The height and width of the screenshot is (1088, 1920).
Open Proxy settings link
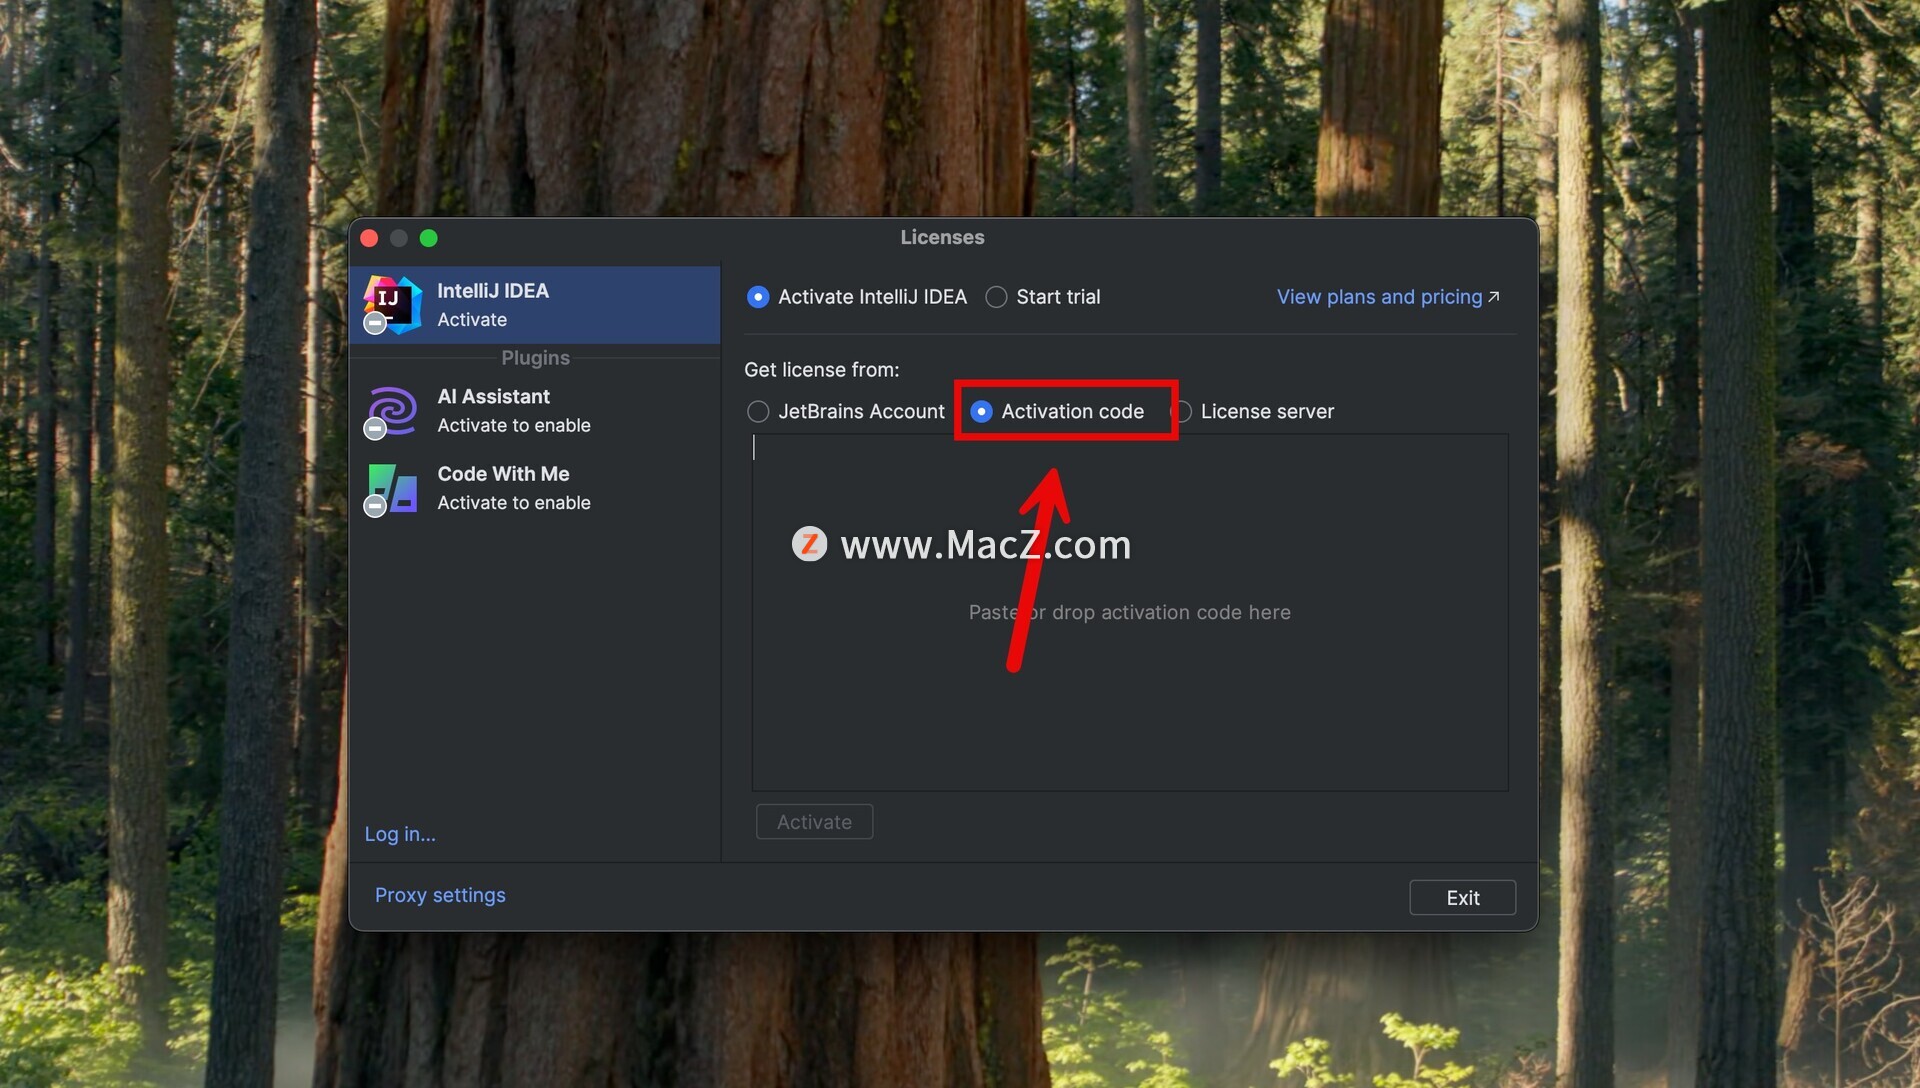[x=440, y=895]
